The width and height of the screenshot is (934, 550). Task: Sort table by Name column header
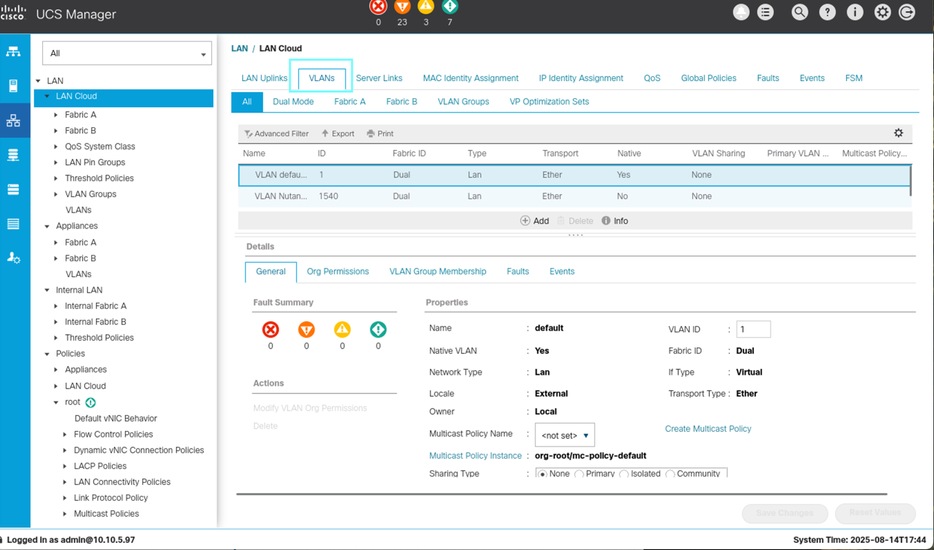pyautogui.click(x=254, y=153)
